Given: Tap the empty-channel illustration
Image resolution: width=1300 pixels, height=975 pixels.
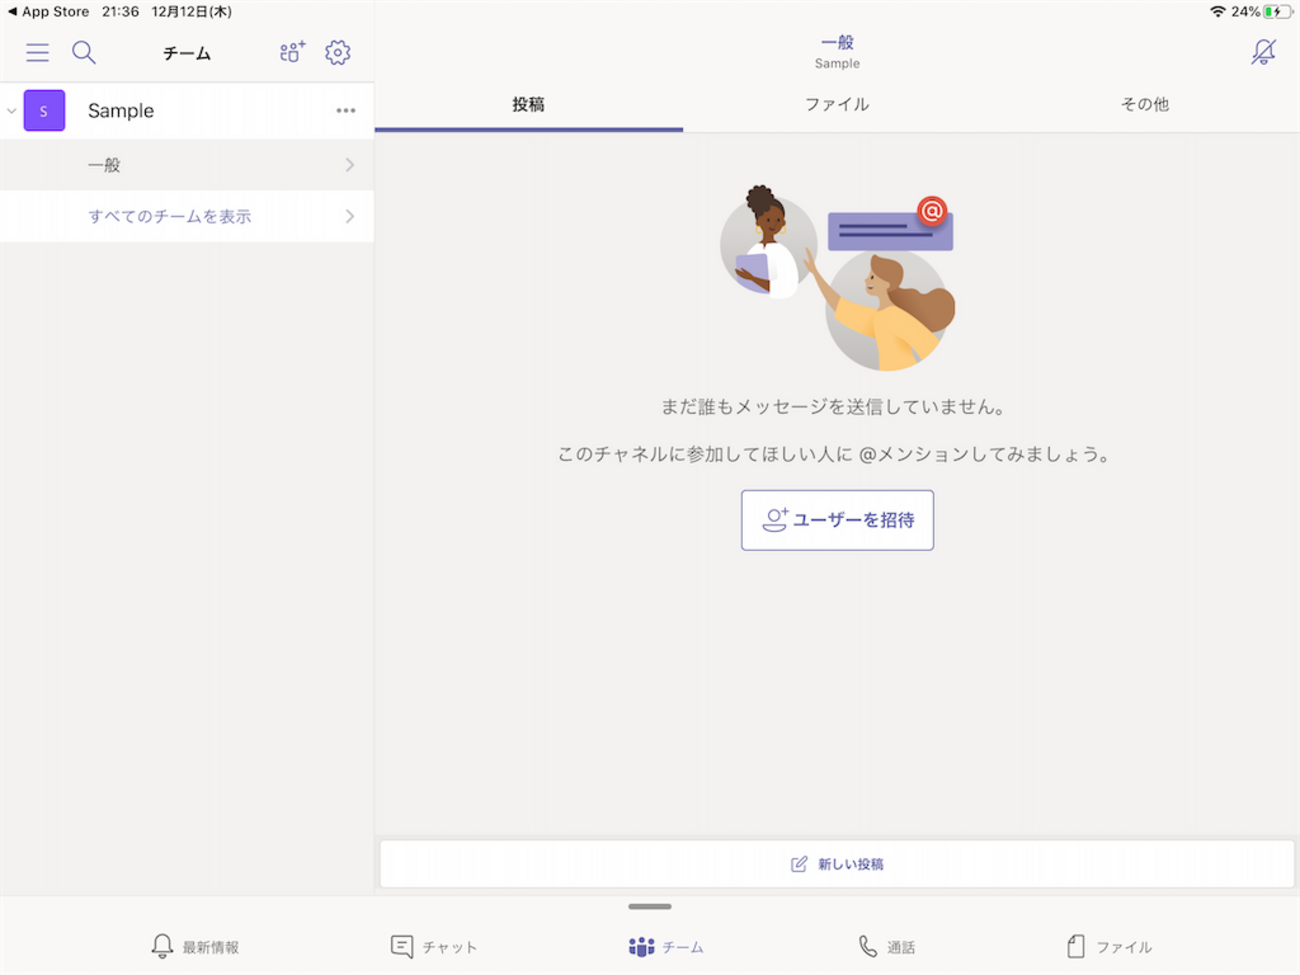Looking at the screenshot, I should click(838, 278).
